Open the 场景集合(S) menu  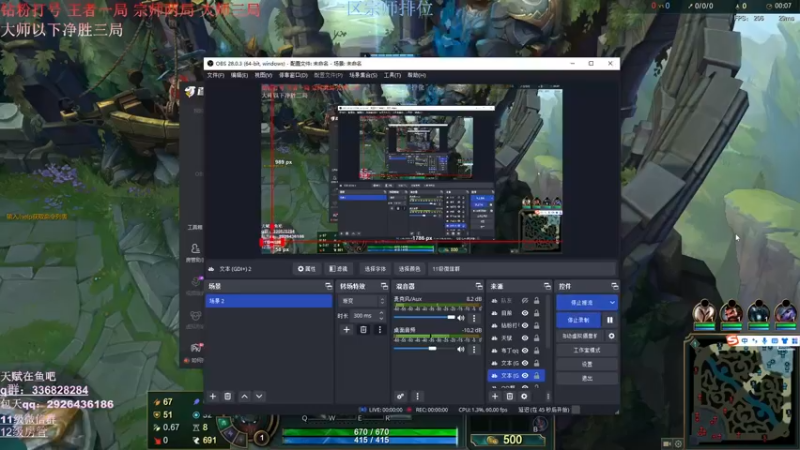point(363,75)
